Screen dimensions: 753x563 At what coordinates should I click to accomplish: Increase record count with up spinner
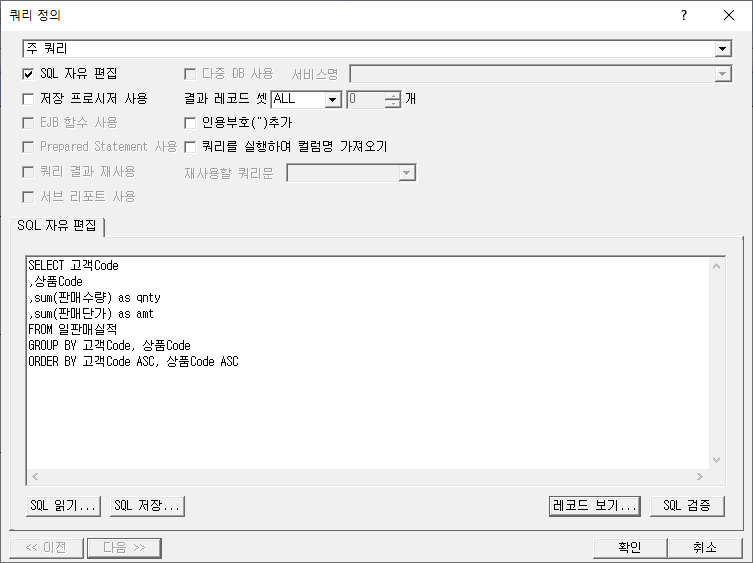pos(392,96)
